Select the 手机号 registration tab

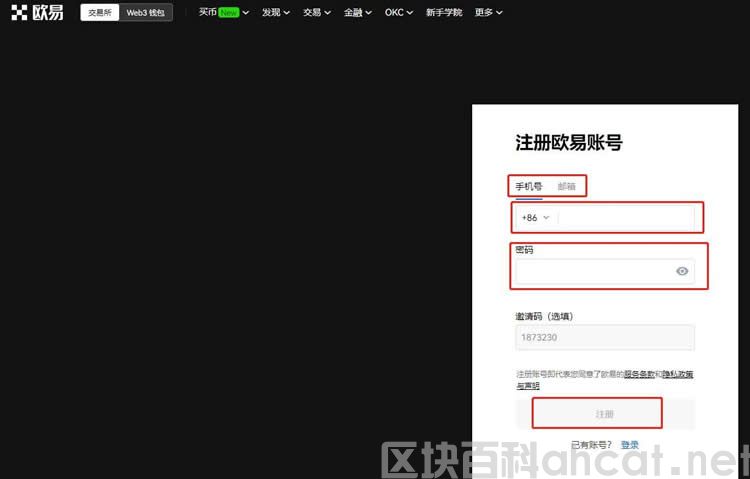tap(529, 187)
